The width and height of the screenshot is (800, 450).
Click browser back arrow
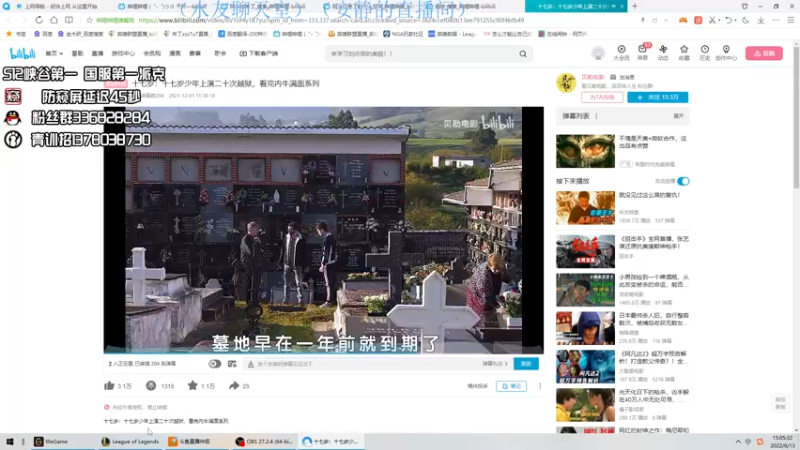pos(9,20)
